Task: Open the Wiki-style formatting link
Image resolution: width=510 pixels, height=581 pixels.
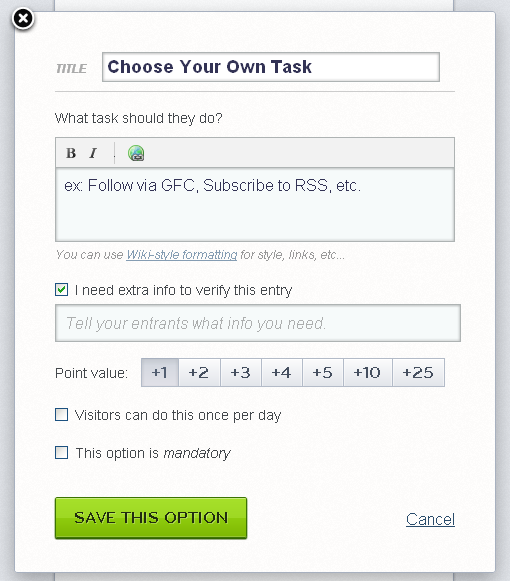Action: [x=182, y=255]
